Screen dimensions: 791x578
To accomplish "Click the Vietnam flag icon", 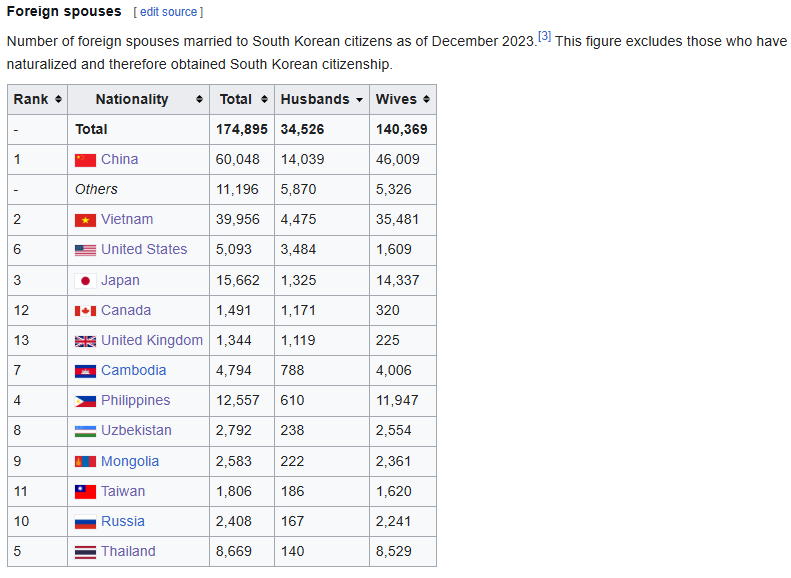I will tap(85, 220).
